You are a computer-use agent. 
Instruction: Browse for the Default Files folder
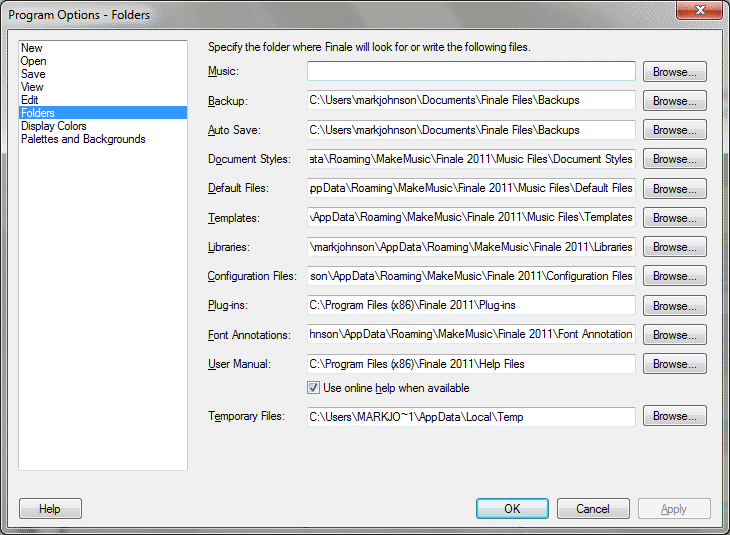click(x=675, y=189)
